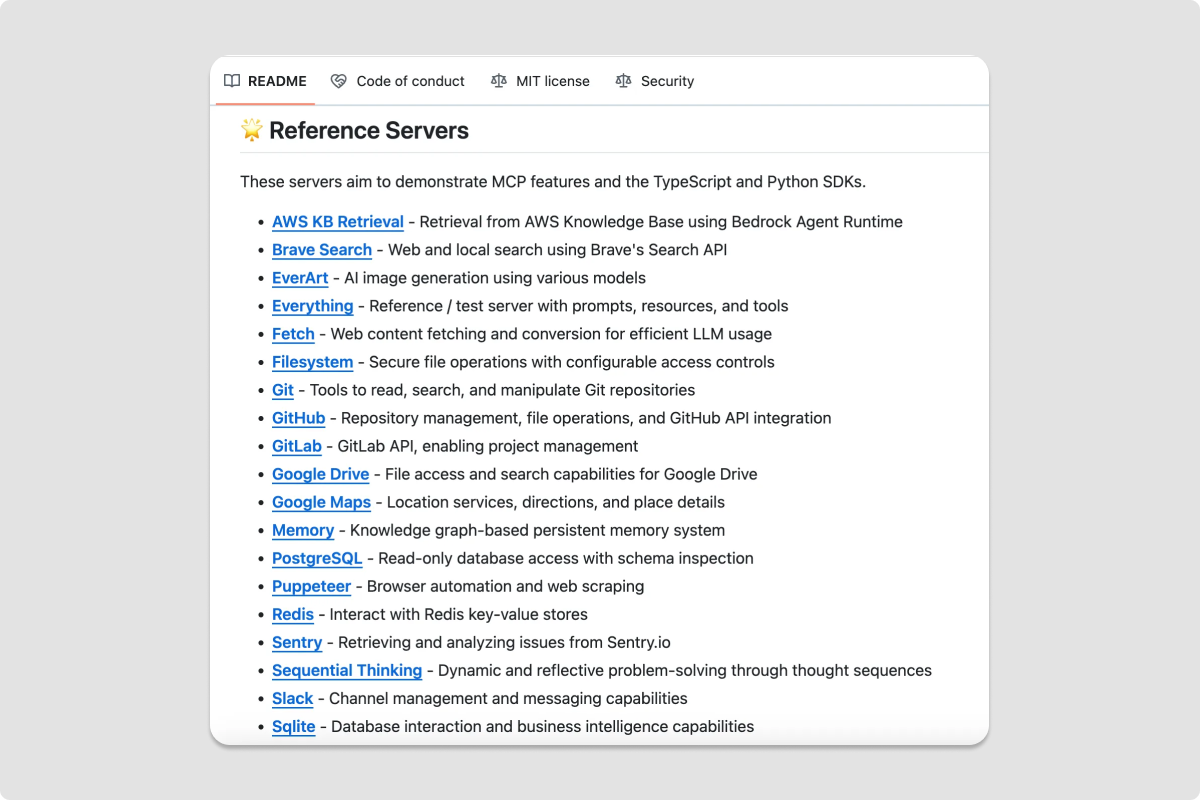Click description 'Channel management and messaging capabilities'
Viewport: 1200px width, 800px height.
pyautogui.click(x=508, y=698)
